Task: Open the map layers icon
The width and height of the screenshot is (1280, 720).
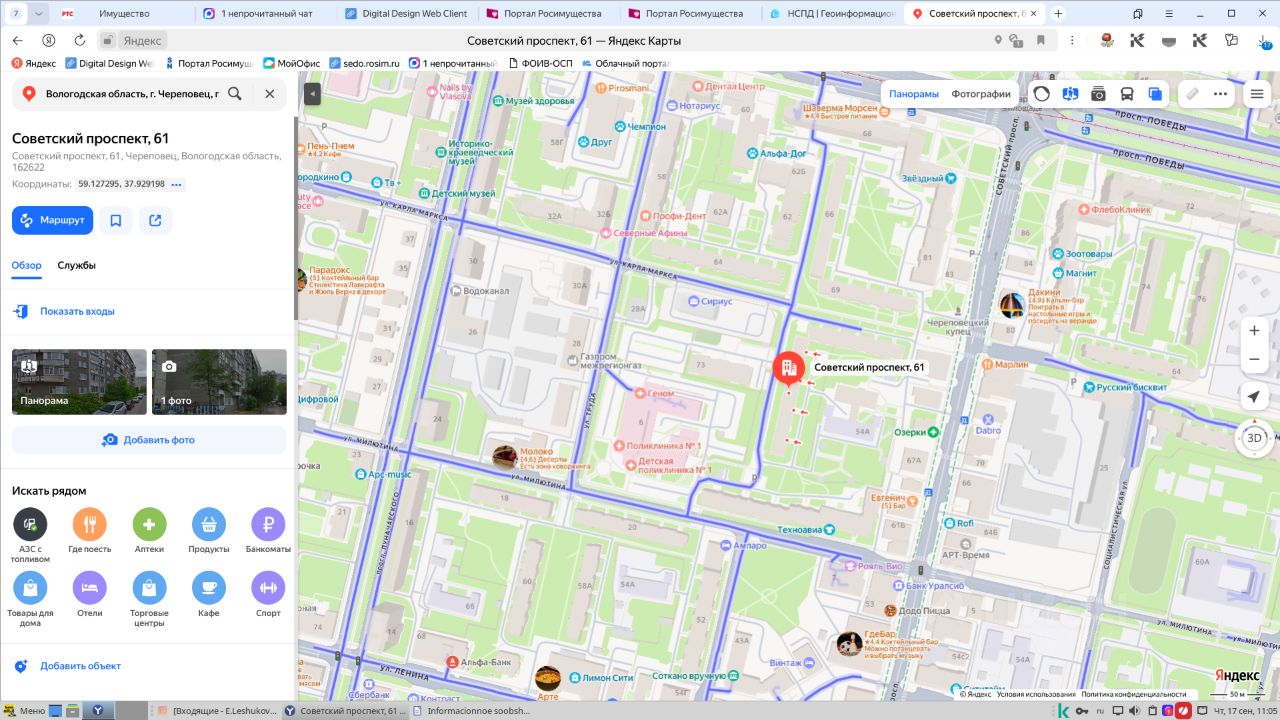Action: point(1156,94)
